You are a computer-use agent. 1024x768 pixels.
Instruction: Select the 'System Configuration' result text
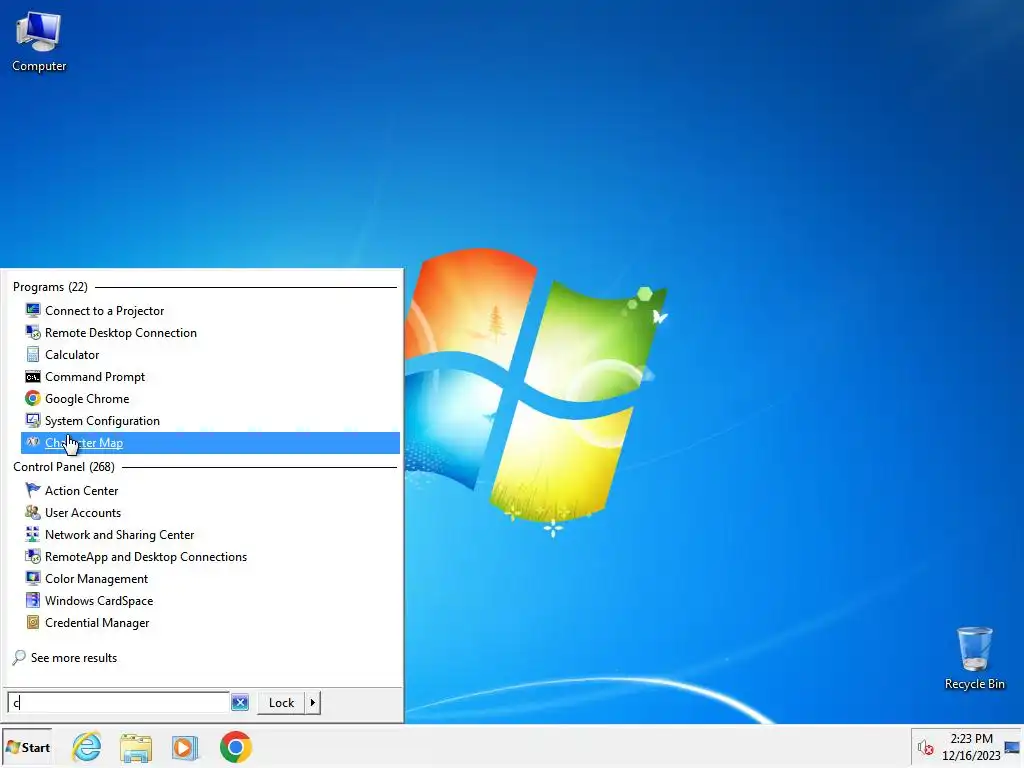pos(103,421)
